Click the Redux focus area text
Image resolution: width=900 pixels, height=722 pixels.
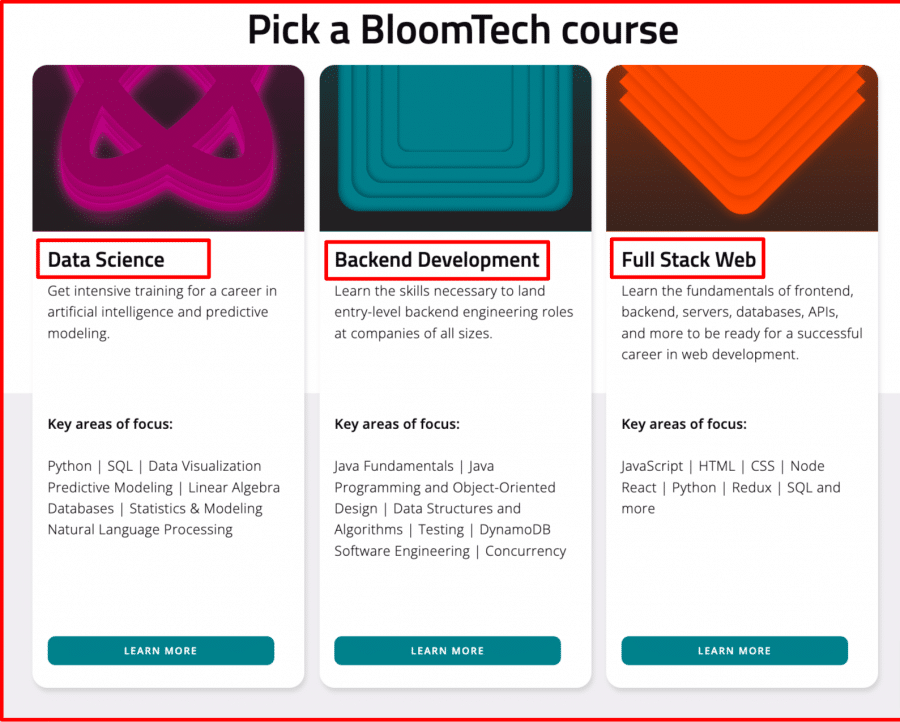pos(751,487)
